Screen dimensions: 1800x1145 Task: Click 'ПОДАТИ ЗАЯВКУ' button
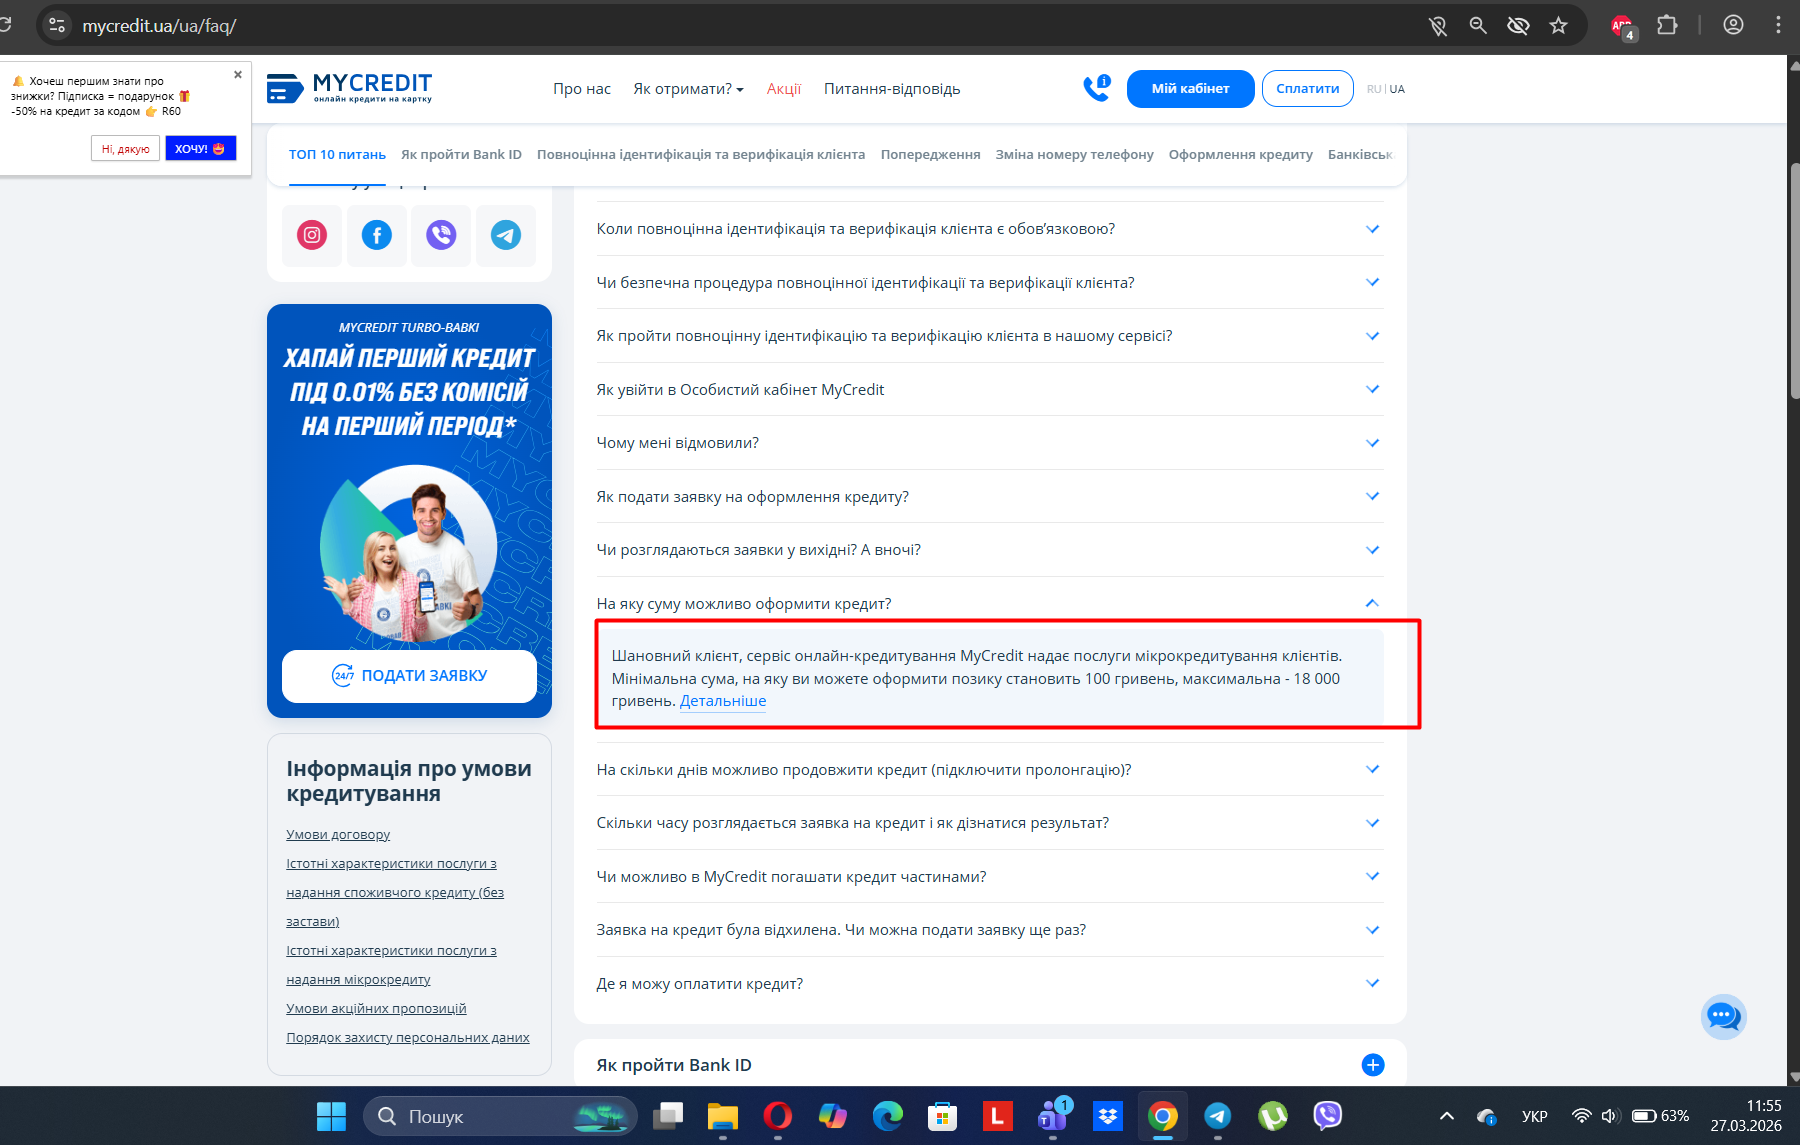pyautogui.click(x=409, y=676)
